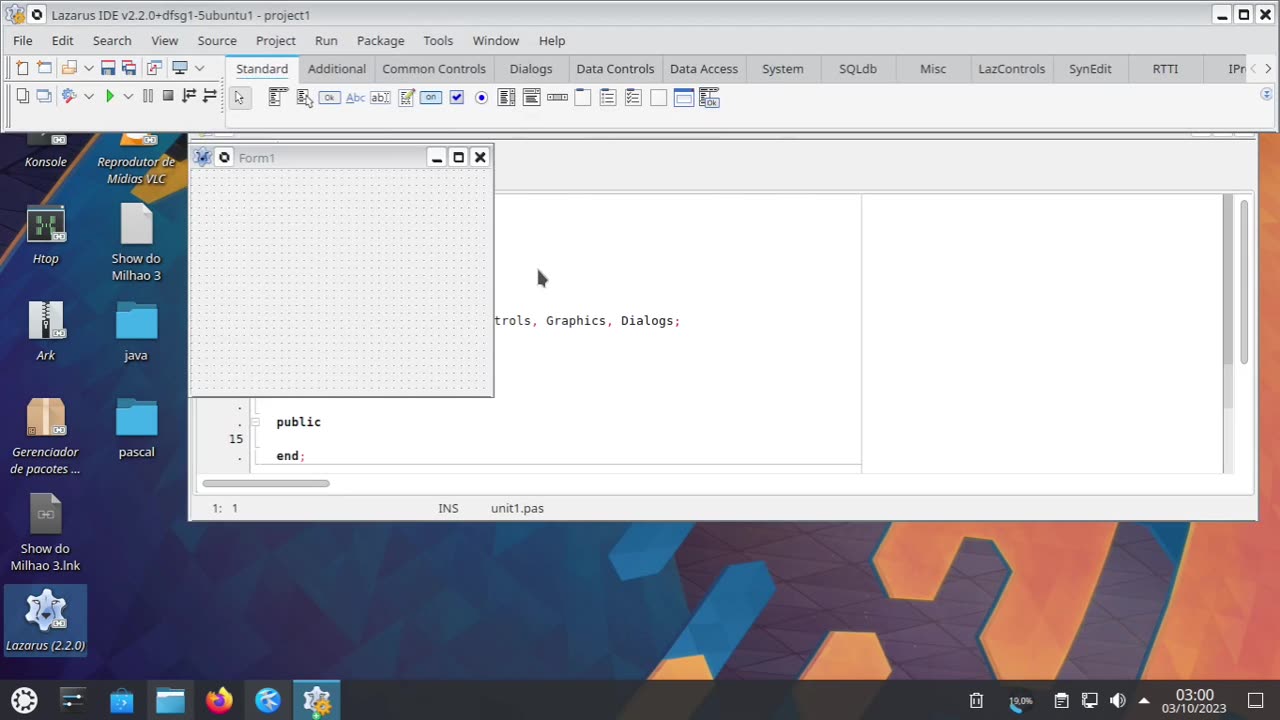Select the Htop desktop shortcut
Viewport: 1280px width, 720px height.
pyautogui.click(x=46, y=236)
